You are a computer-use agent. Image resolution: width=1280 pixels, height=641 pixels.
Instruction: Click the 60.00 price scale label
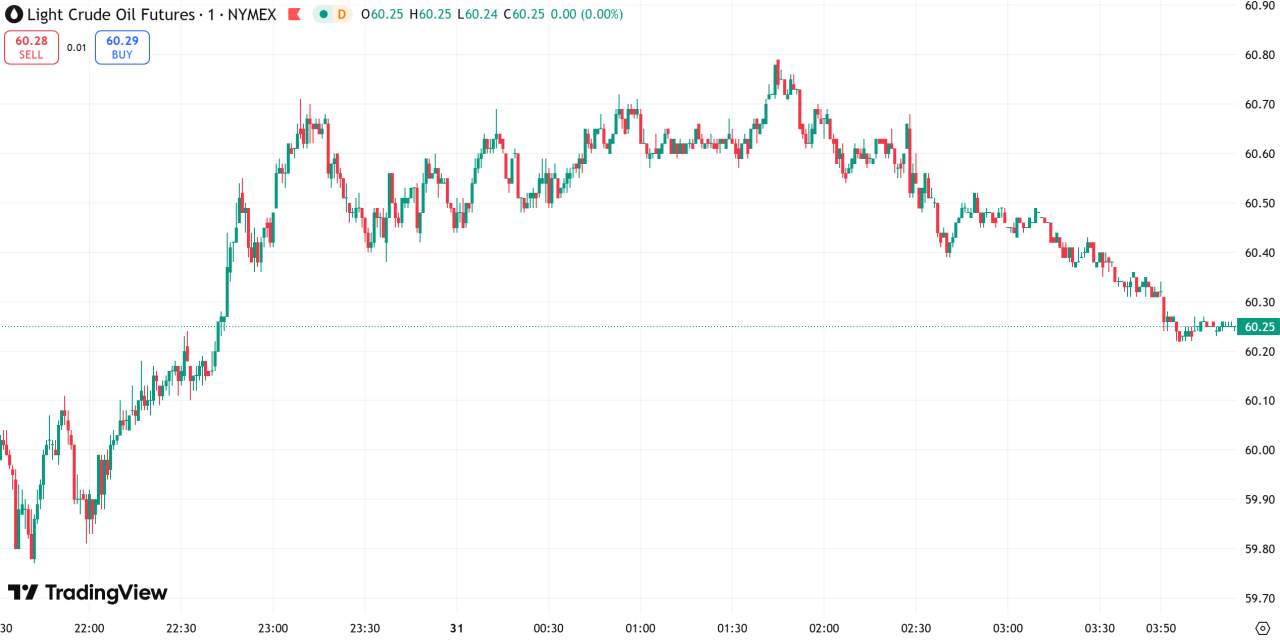(1259, 450)
